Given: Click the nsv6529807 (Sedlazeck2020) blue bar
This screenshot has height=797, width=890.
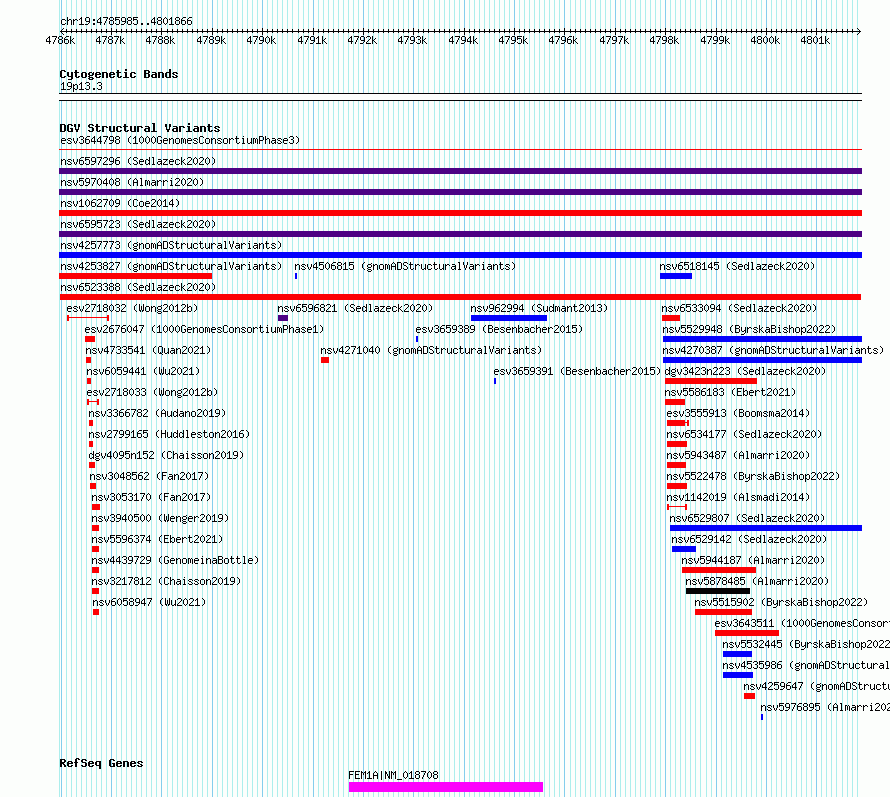Looking at the screenshot, I should [766, 528].
